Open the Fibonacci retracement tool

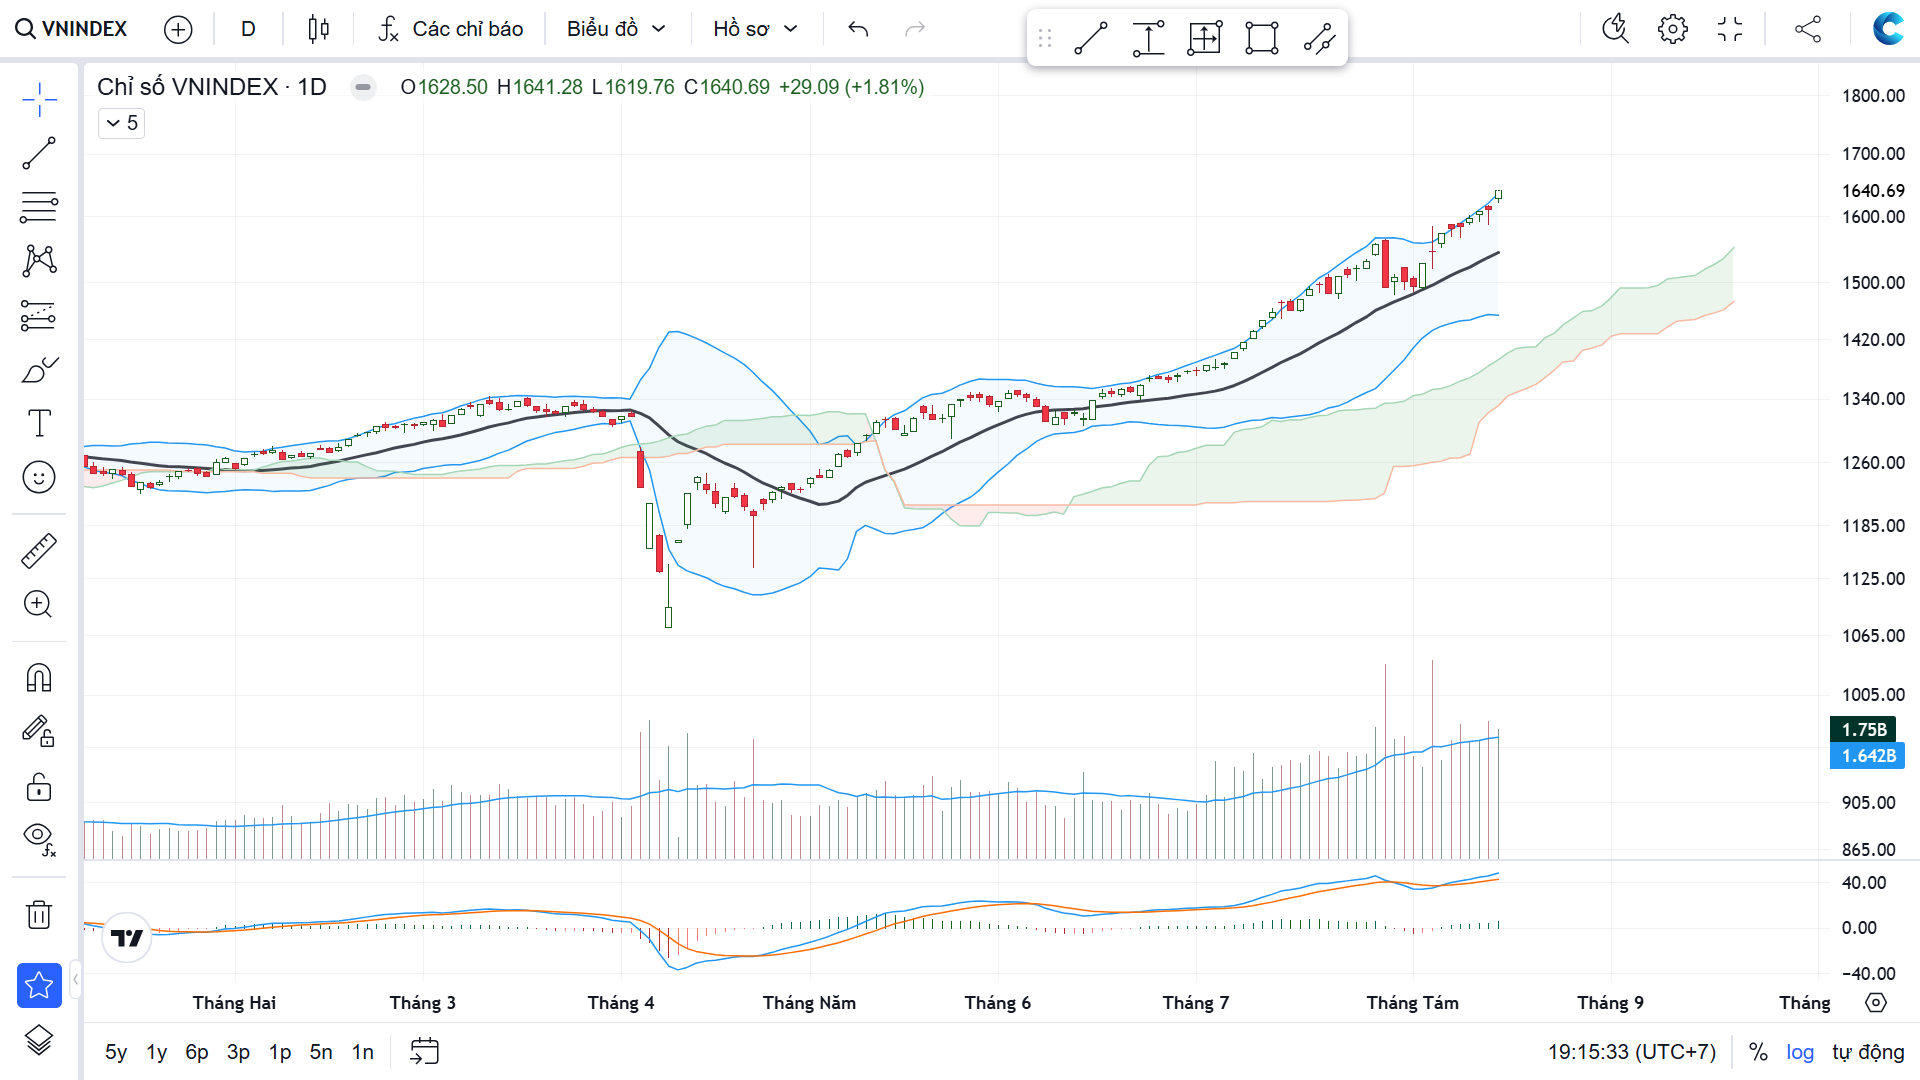click(x=39, y=207)
